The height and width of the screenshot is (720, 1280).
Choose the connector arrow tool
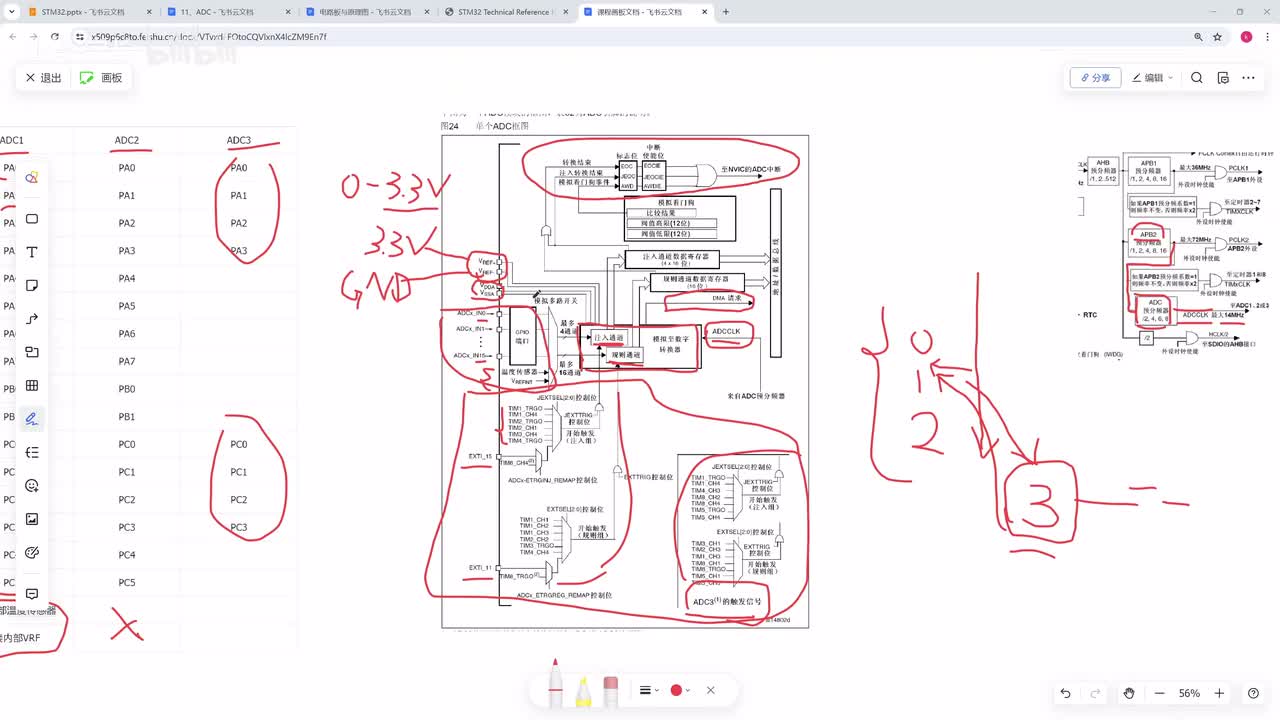point(32,319)
